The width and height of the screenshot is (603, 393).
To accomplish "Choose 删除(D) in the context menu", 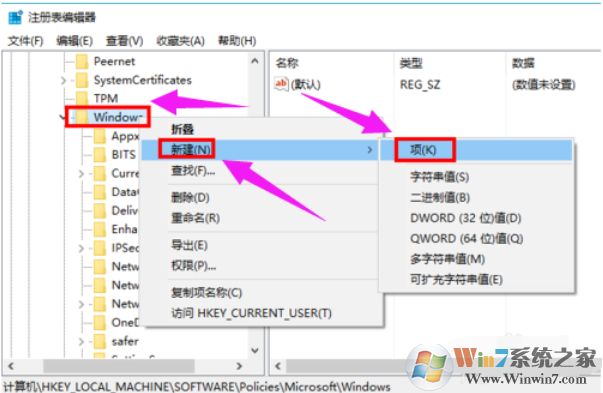I will coord(262,198).
